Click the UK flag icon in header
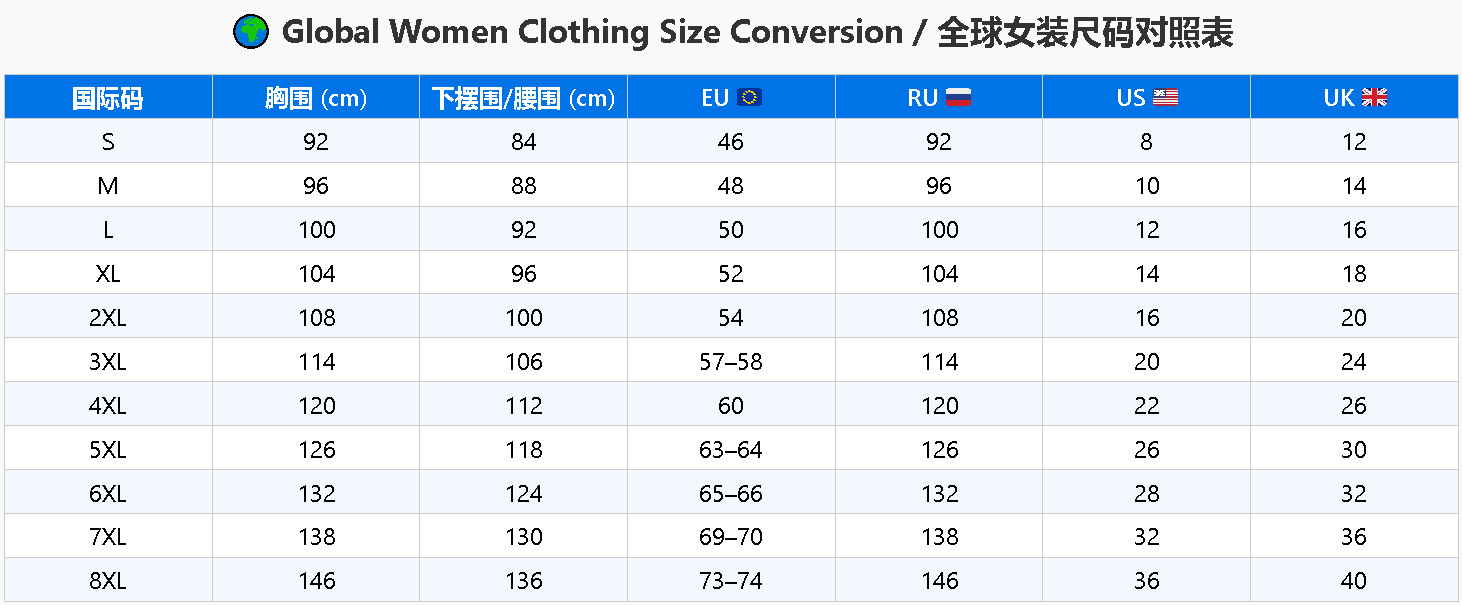This screenshot has width=1462, height=605. 1375,97
